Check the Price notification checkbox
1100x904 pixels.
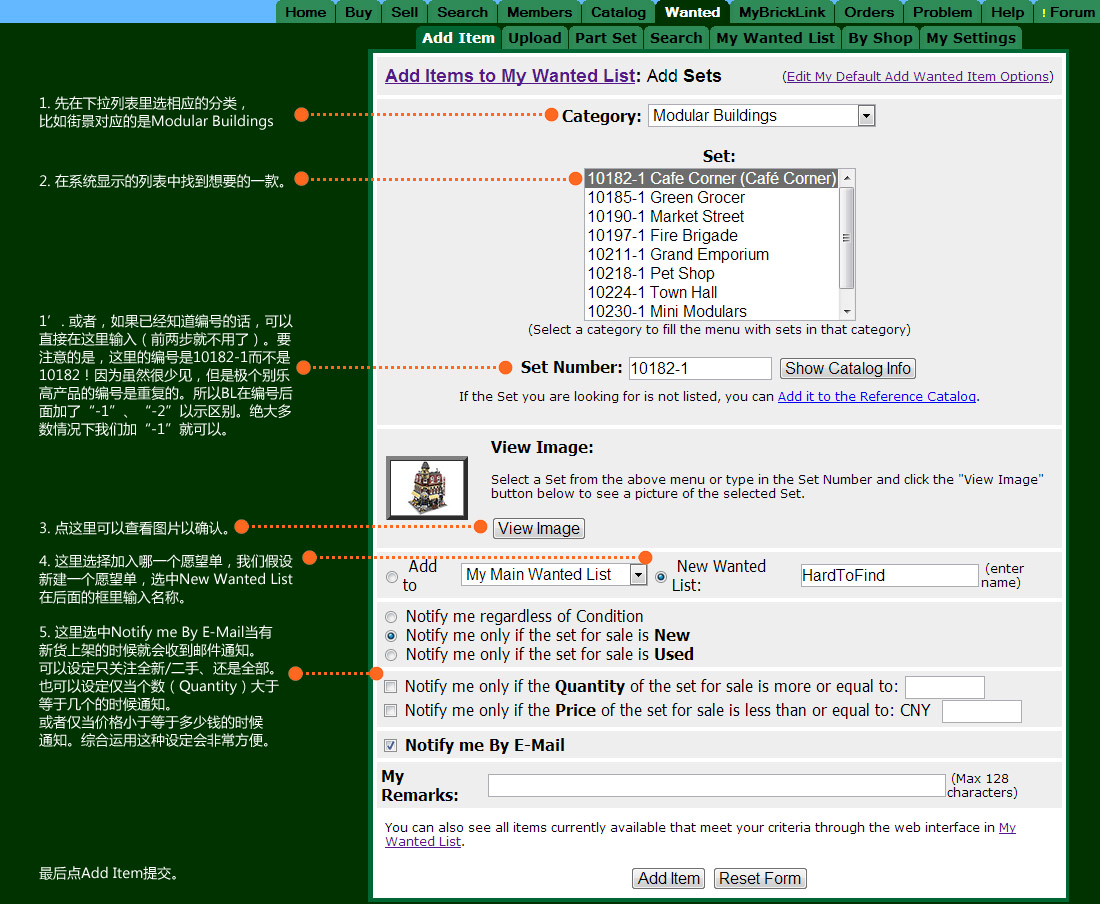tap(390, 710)
